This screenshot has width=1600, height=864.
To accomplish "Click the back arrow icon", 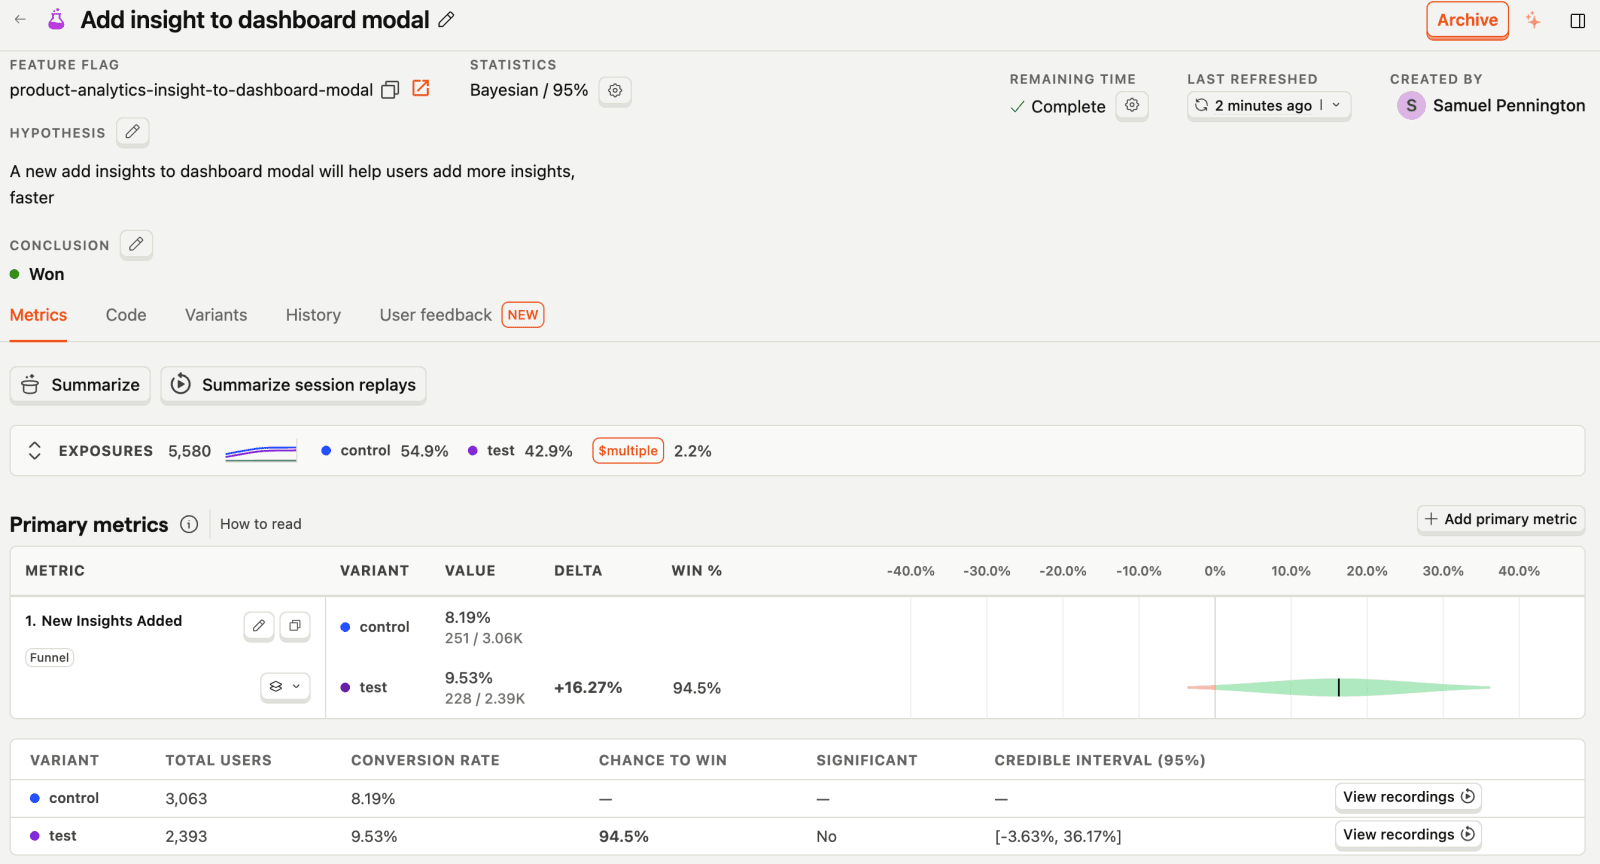I will tap(20, 19).
